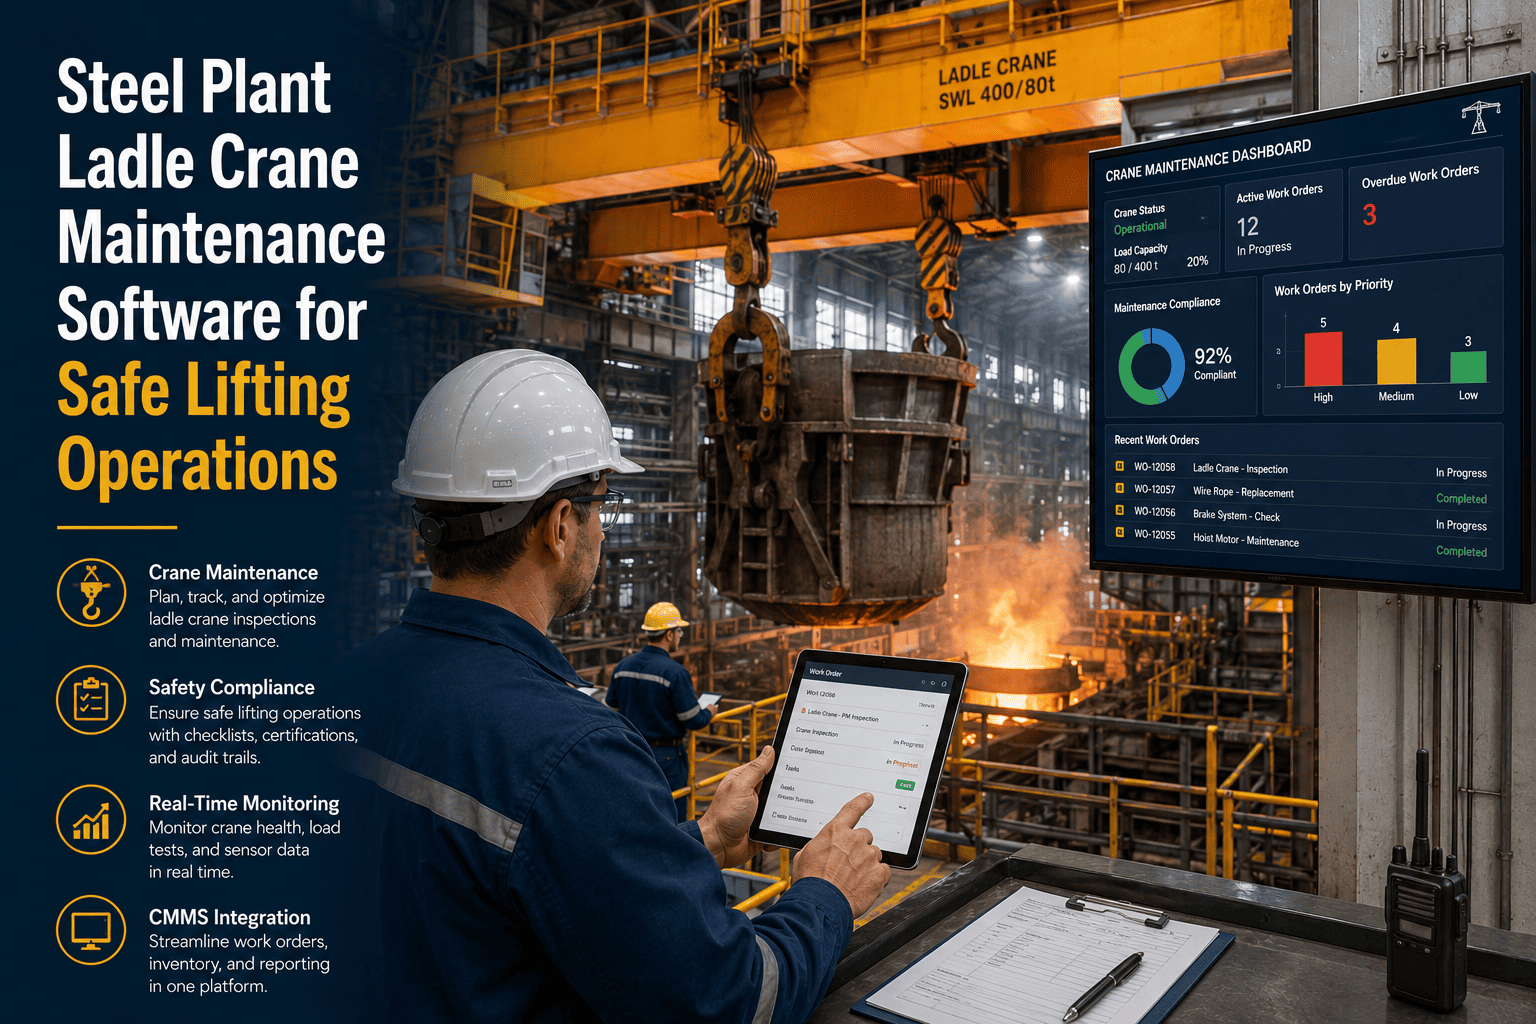Open "Wire Rope - Replacement" work order
The image size is (1536, 1024).
pos(1243,492)
